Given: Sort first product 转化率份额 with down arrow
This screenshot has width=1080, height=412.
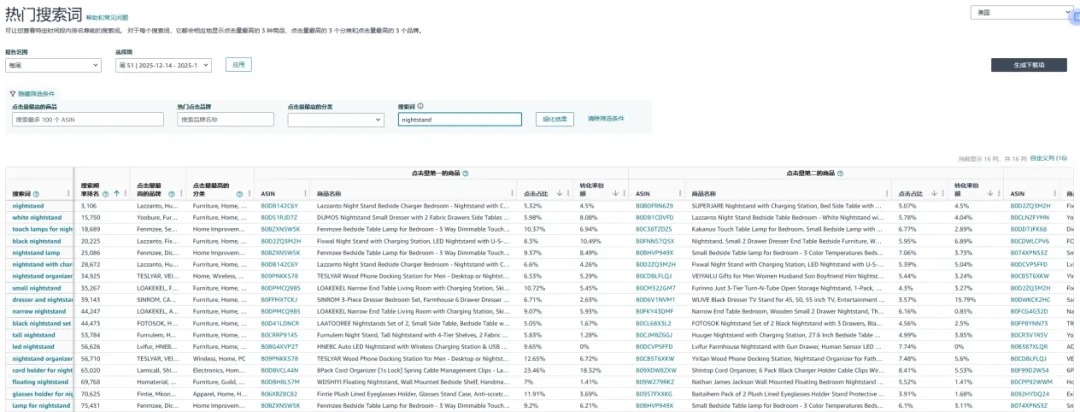Looking at the screenshot, I should 614,194.
